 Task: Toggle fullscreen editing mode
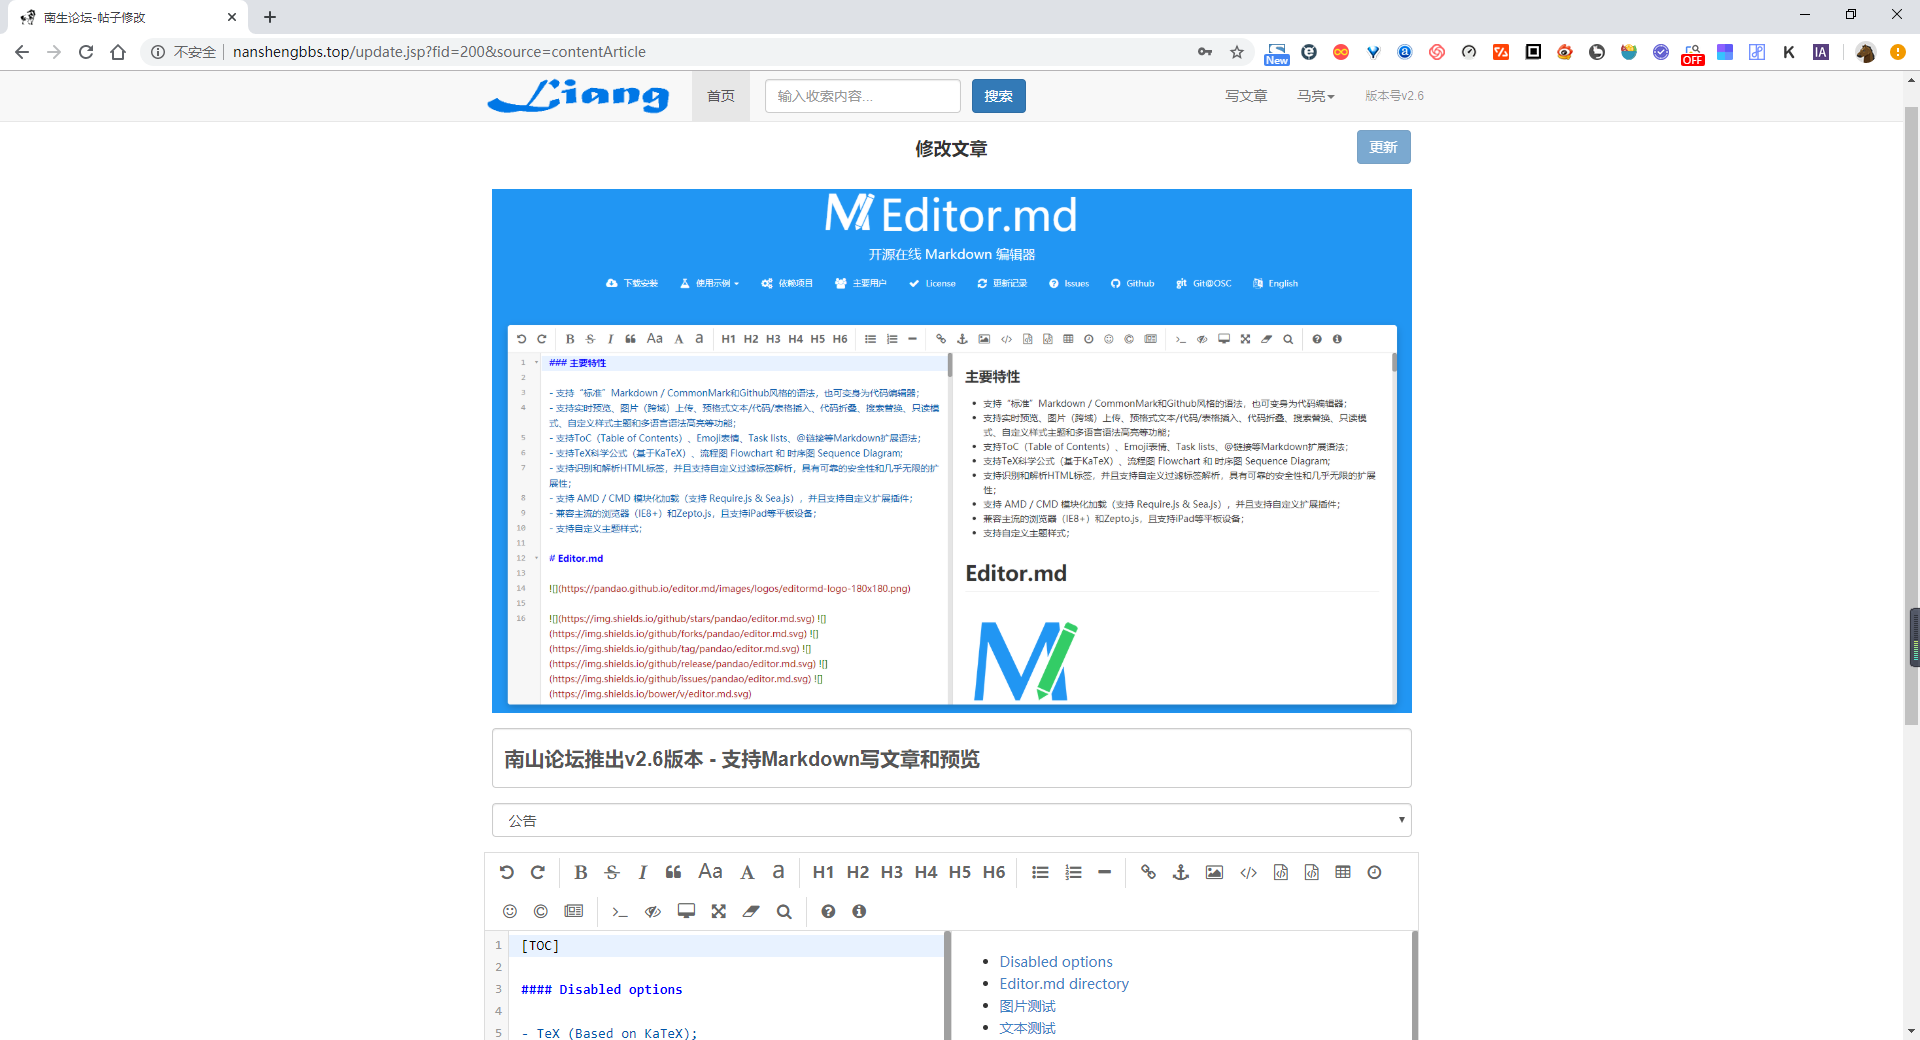719,911
